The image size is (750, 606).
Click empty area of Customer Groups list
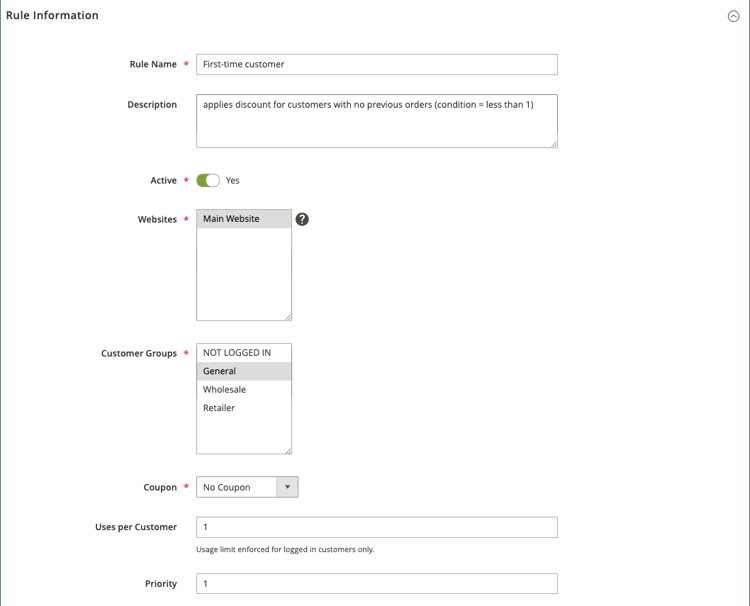click(x=243, y=434)
